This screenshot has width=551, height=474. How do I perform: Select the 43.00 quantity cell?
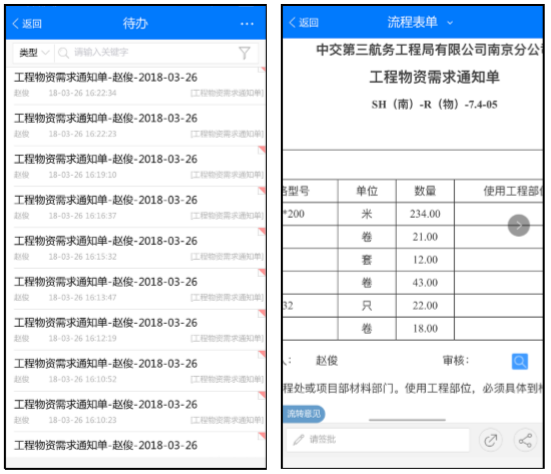click(x=425, y=283)
